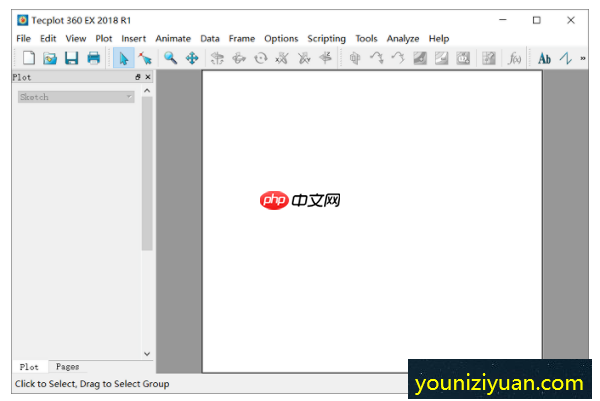This screenshot has width=600, height=401.
Task: Open a file with the folder icon
Action: tap(50, 58)
